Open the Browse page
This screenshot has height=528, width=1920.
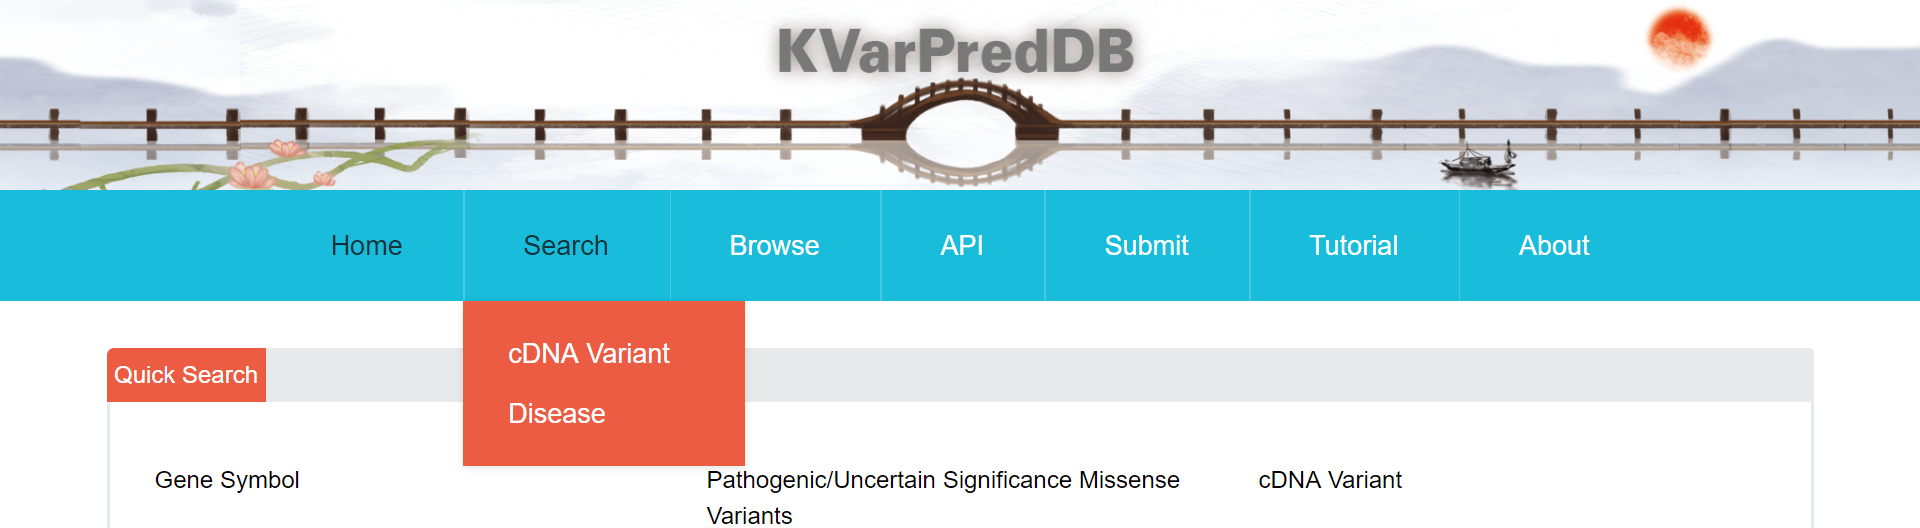pos(774,246)
